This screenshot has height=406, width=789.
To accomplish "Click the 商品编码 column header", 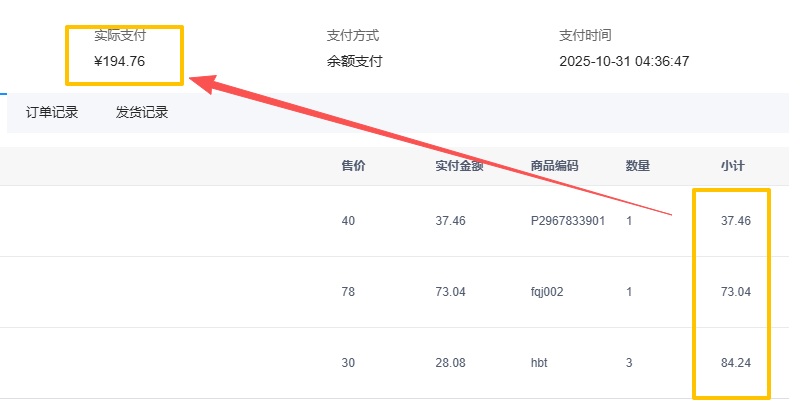I will (554, 166).
